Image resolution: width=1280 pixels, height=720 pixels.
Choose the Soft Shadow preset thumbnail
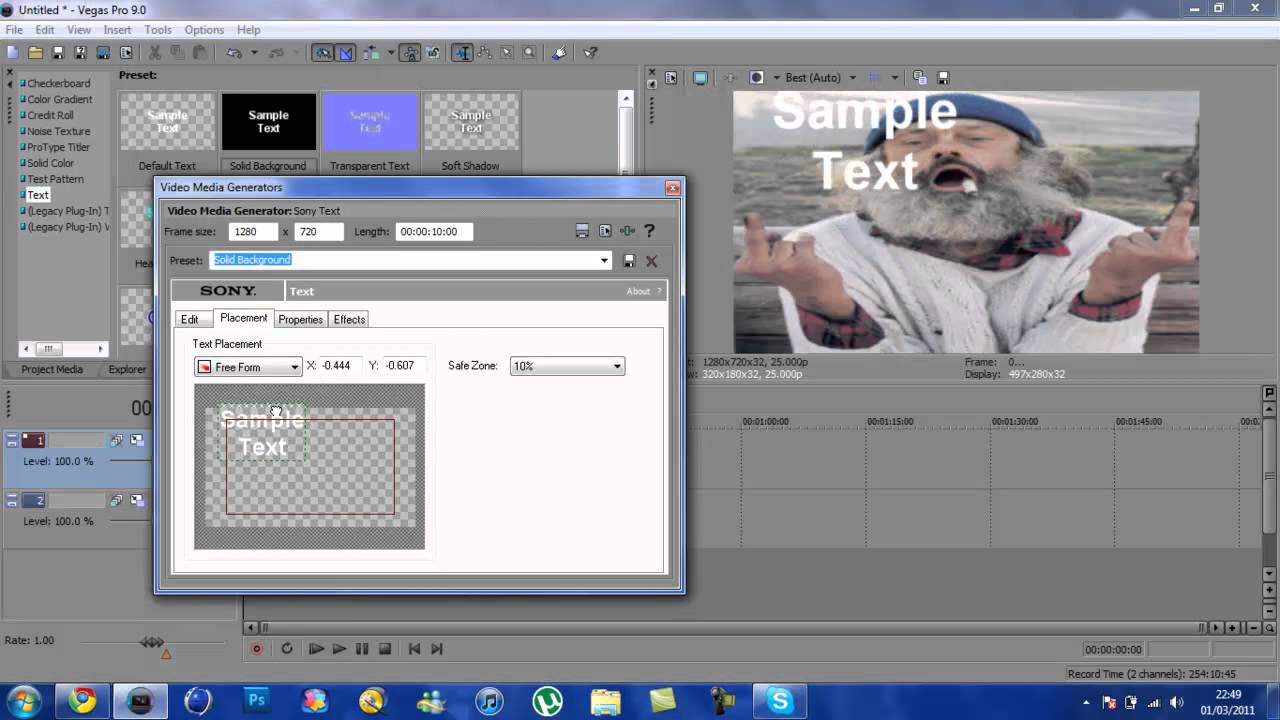click(471, 123)
